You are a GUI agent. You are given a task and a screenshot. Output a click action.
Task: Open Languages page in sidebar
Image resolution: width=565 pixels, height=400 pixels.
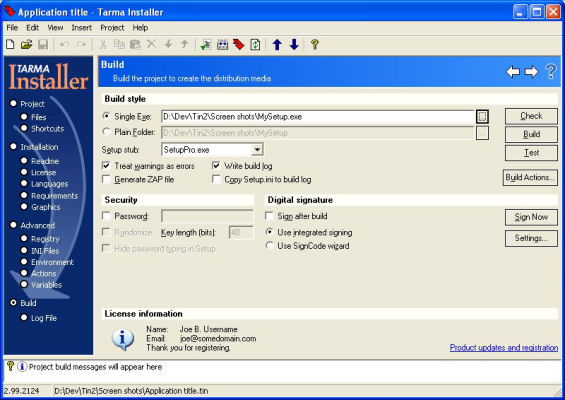click(x=49, y=184)
